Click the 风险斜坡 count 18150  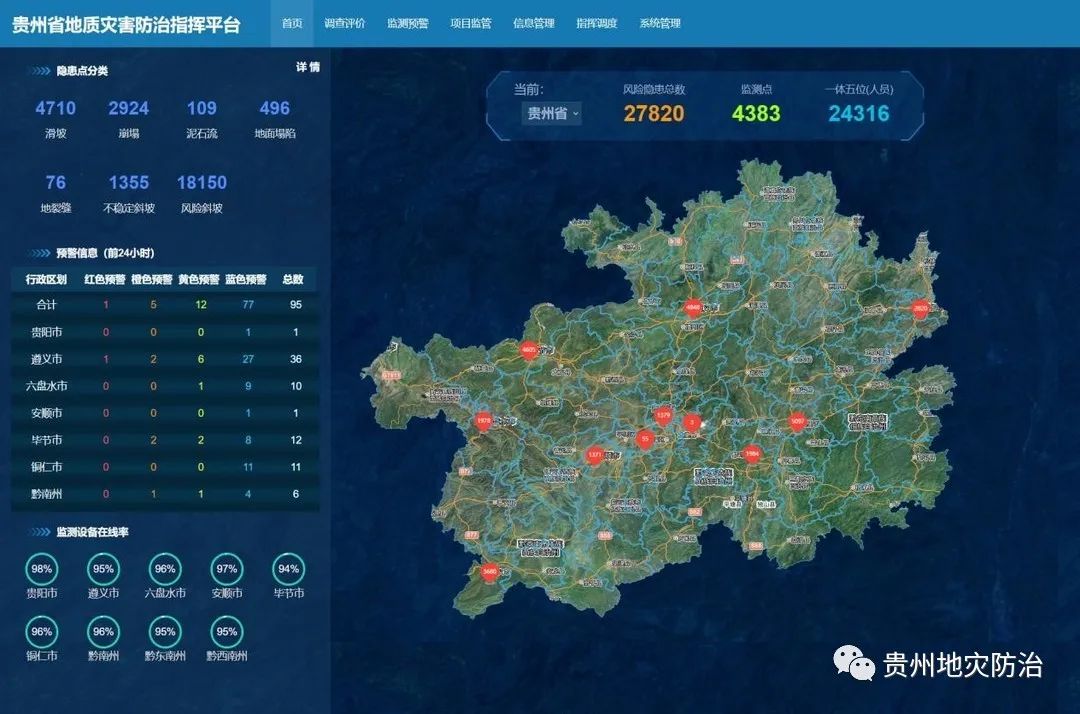coord(202,183)
